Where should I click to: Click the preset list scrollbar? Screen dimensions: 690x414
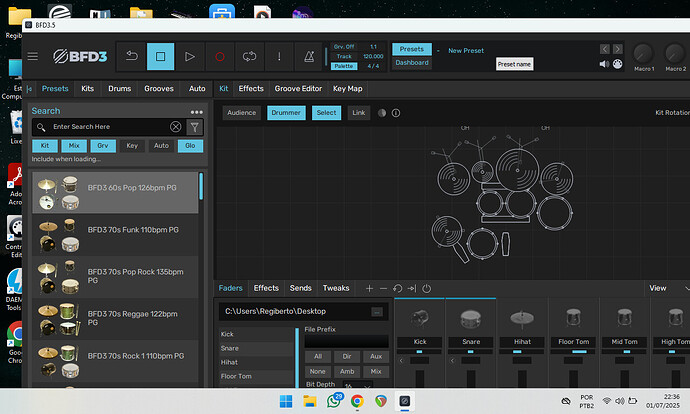coord(201,186)
